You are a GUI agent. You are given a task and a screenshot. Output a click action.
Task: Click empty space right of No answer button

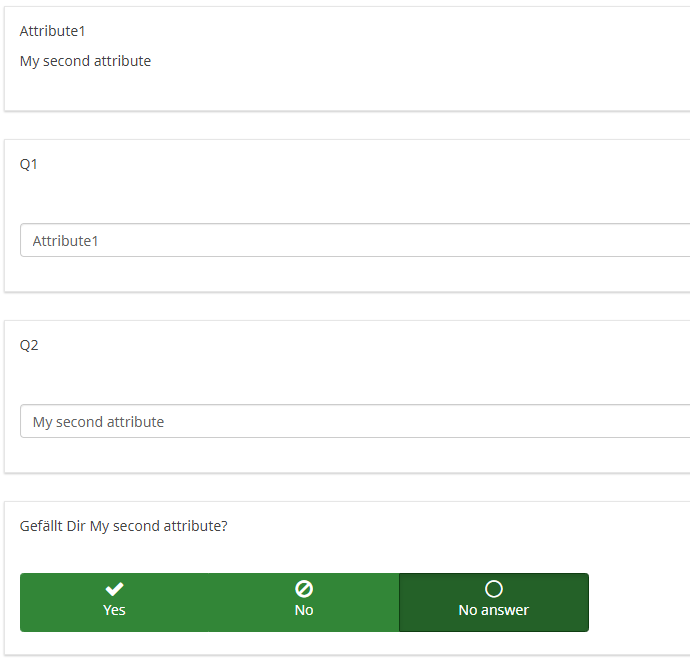point(638,602)
